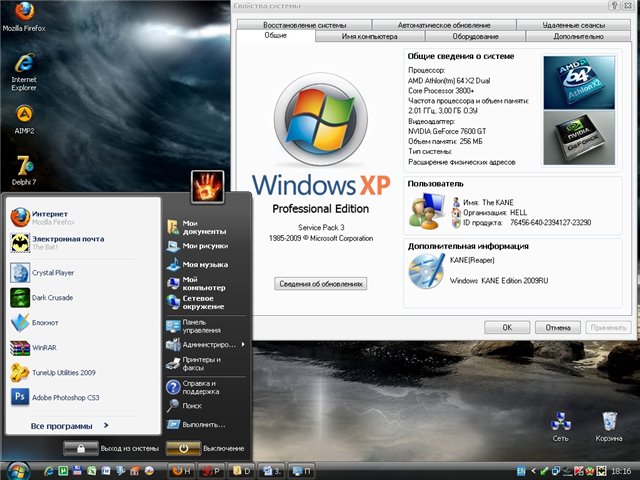
Task: Click the Windows XP orb logo
Action: pos(321,120)
